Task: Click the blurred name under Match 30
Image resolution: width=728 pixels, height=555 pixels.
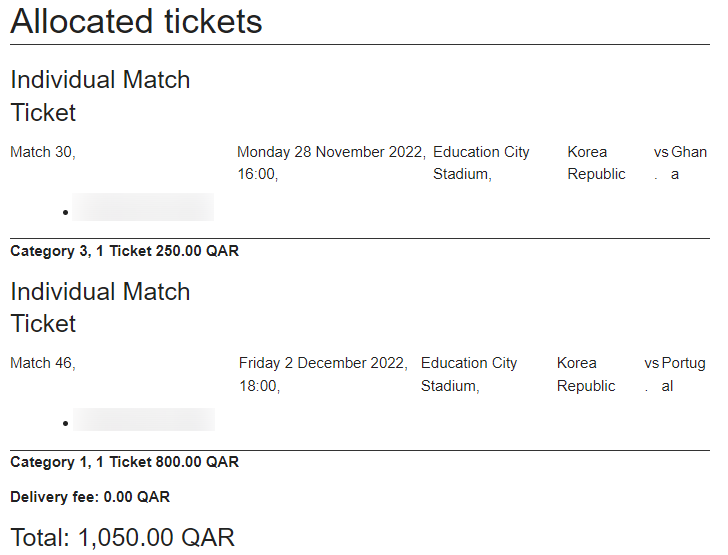Action: tap(143, 208)
